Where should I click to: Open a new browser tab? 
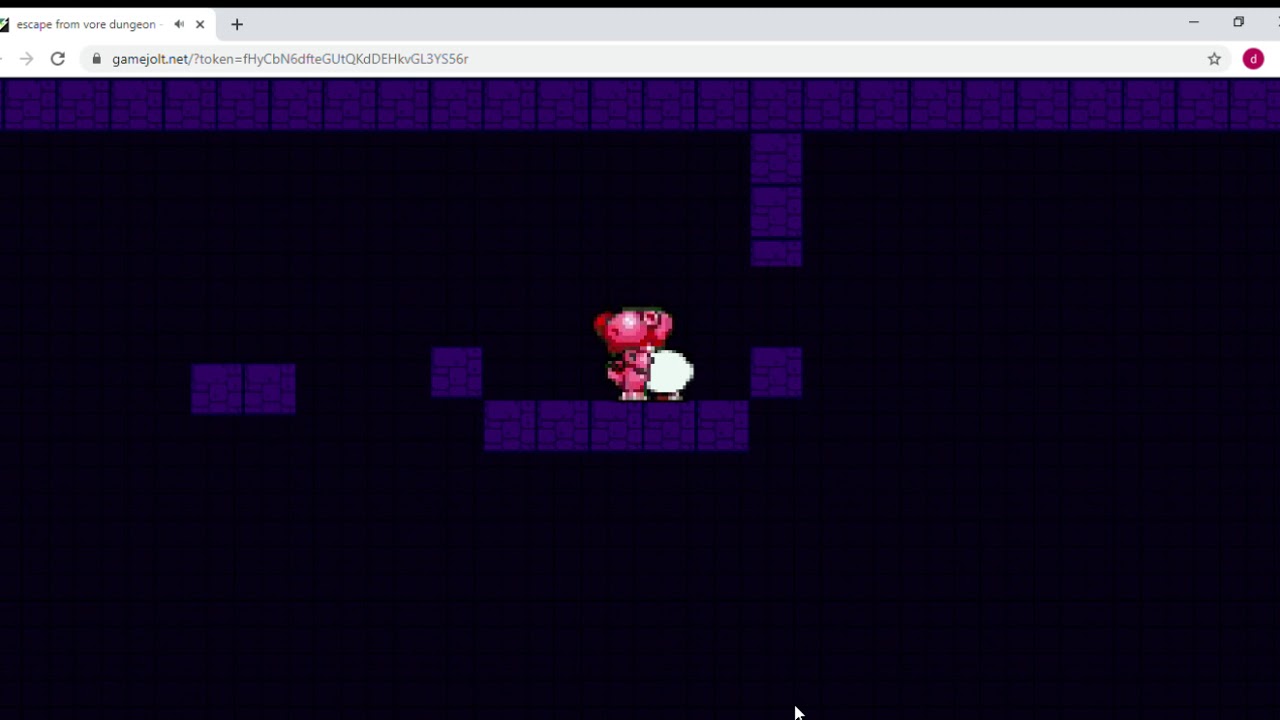tap(237, 24)
